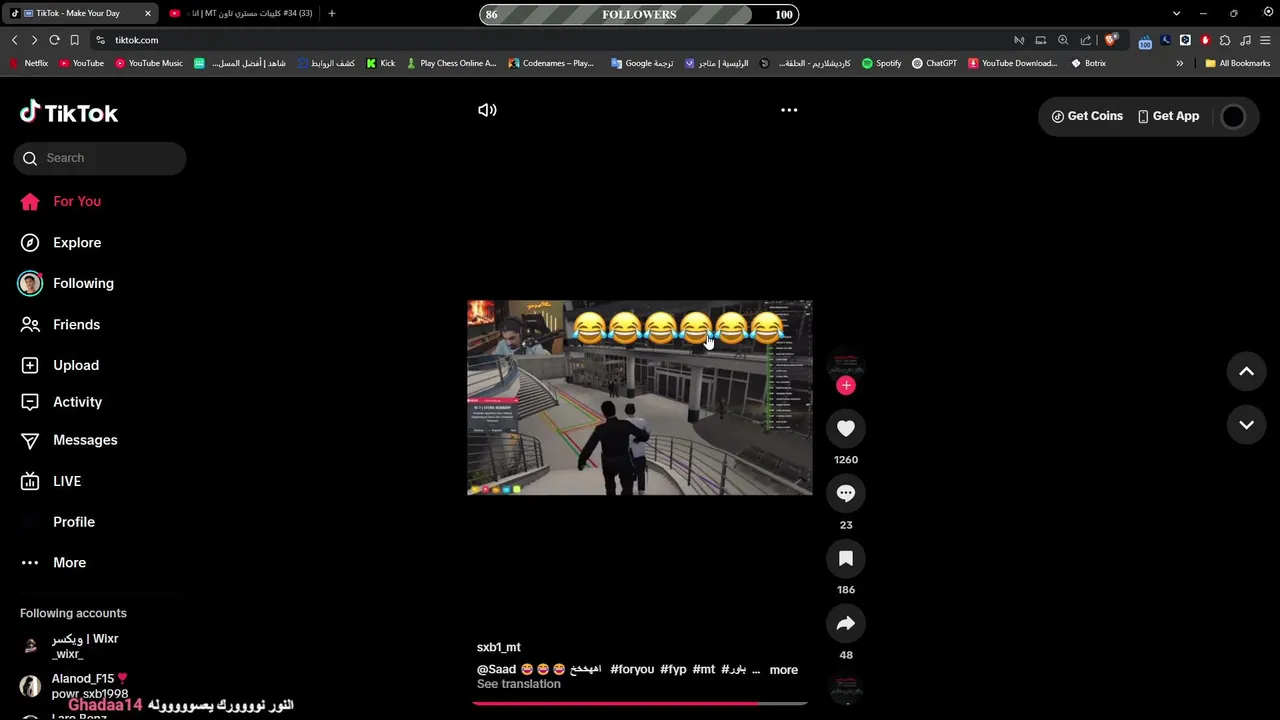
Task: Like the video with the heart icon
Action: tap(846, 428)
